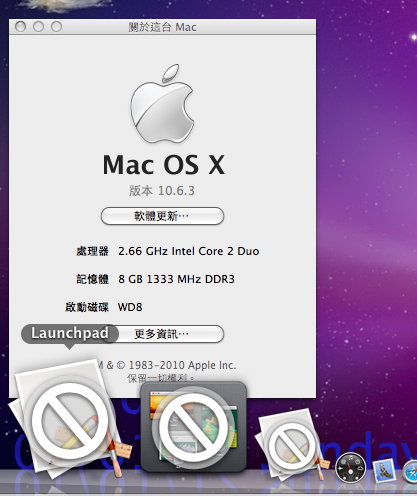Click the 更多資訊… button
The width and height of the screenshot is (417, 496).
(x=162, y=334)
